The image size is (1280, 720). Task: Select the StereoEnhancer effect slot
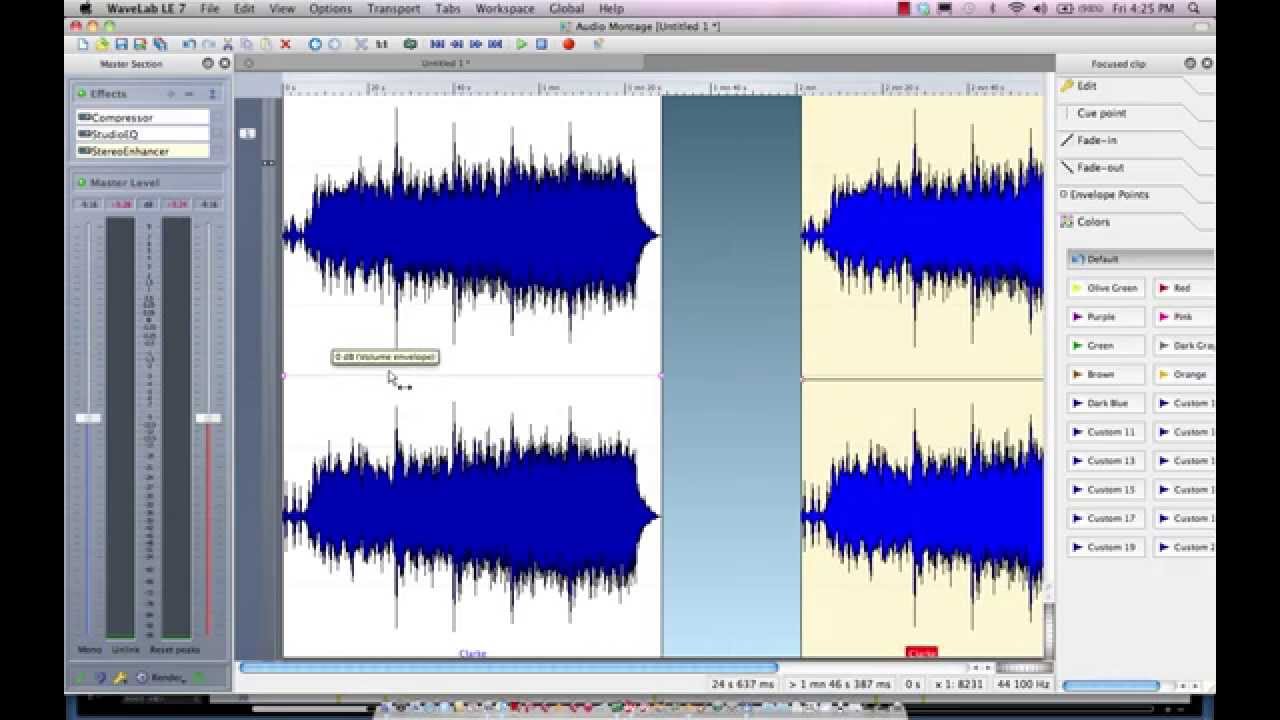(142, 151)
